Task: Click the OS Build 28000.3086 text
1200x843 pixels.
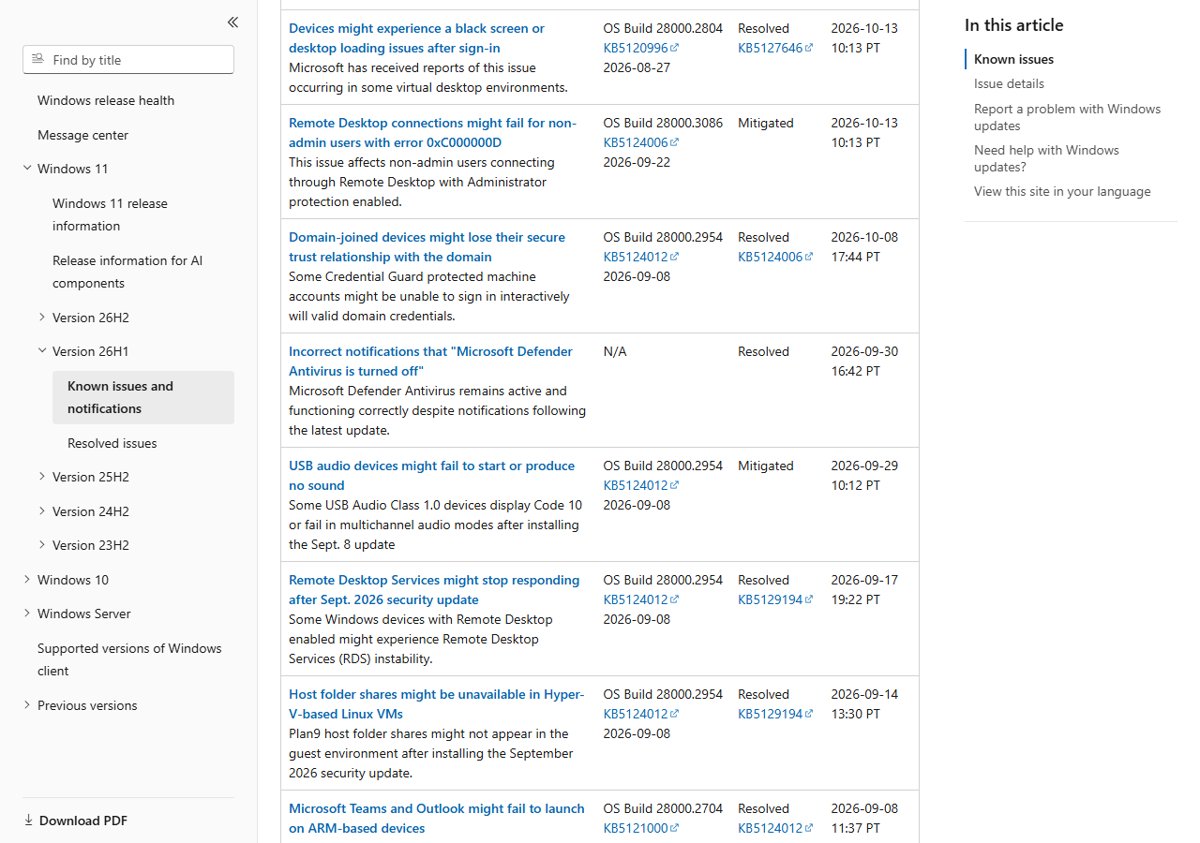Action: click(663, 123)
